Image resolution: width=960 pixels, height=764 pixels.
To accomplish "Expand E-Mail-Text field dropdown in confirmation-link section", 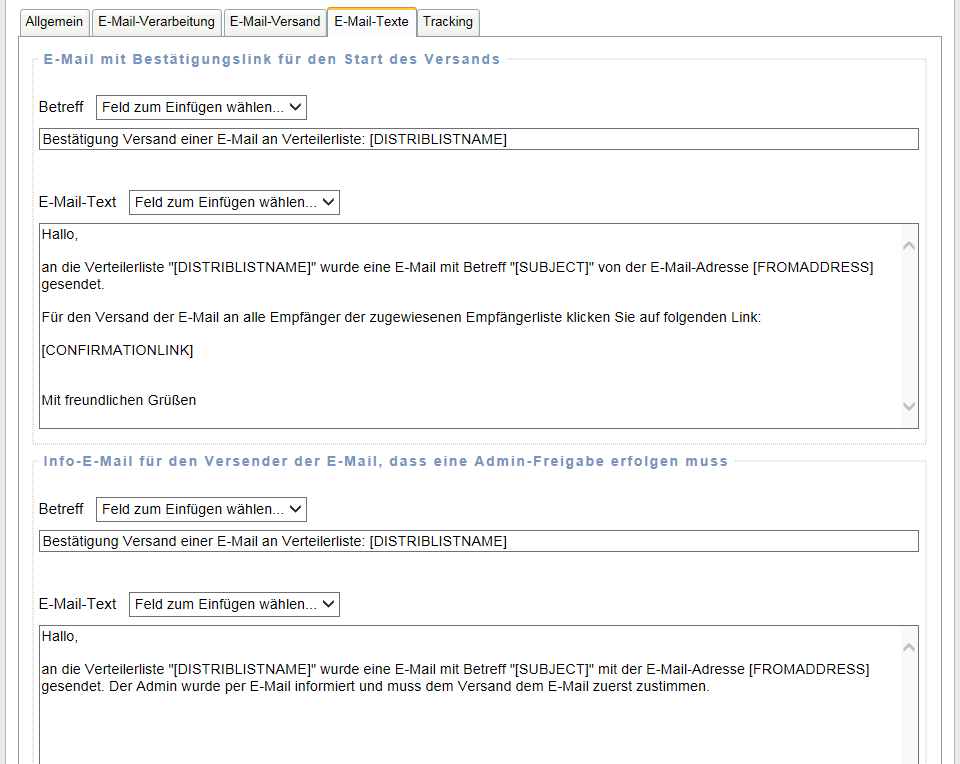I will (234, 202).
